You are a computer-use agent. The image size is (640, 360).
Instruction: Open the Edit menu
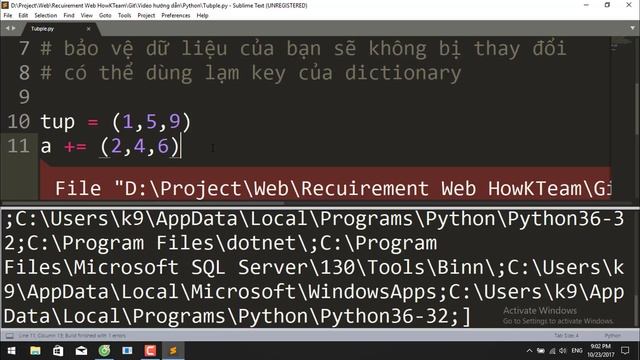pos(23,16)
